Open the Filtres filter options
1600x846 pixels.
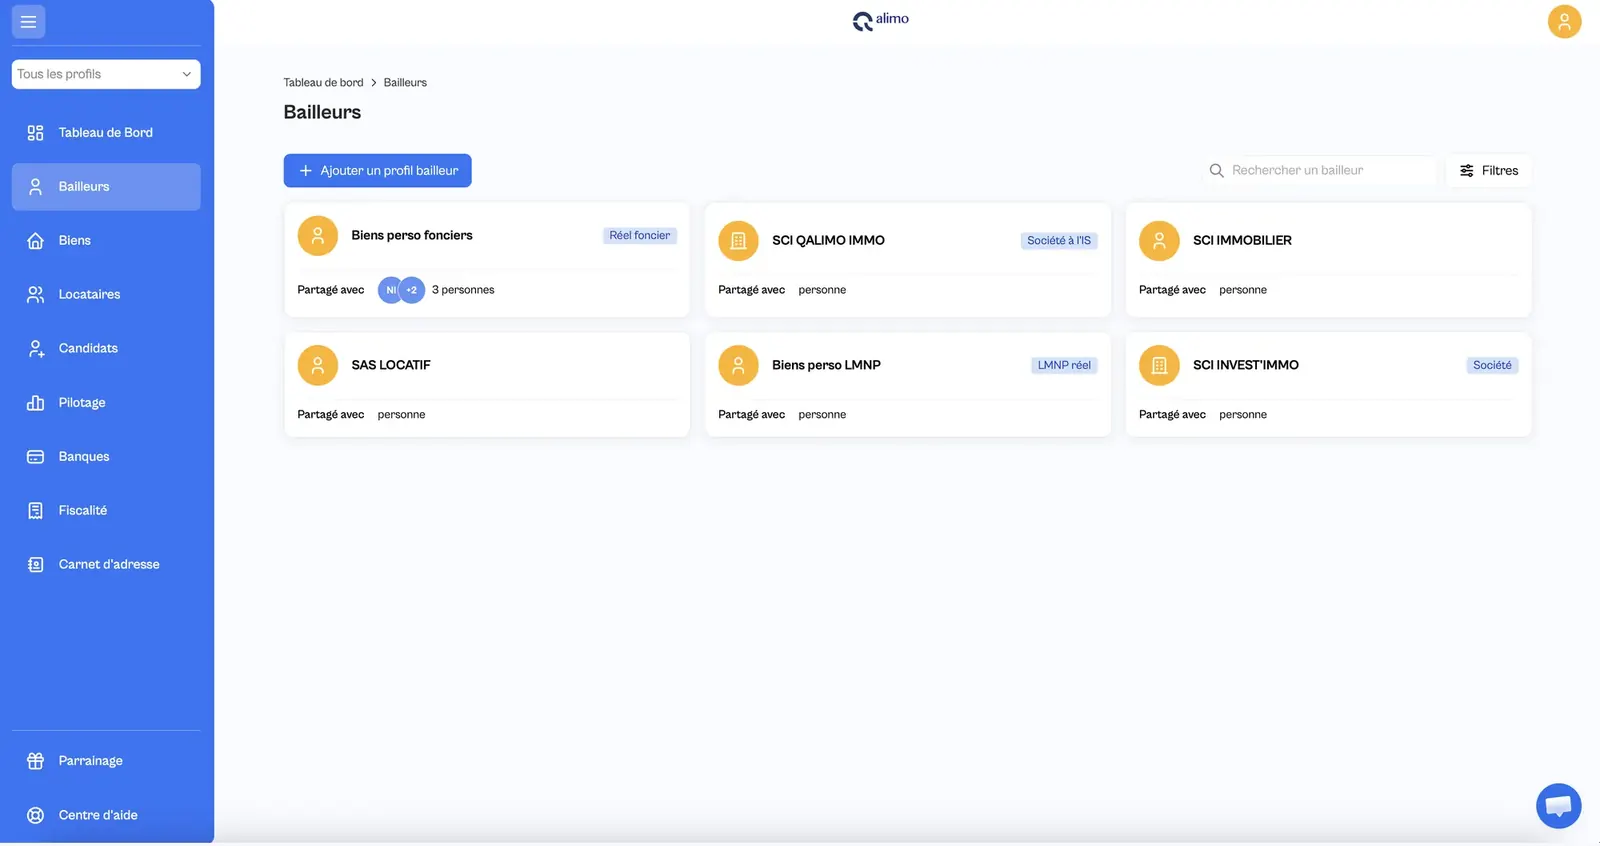1489,171
